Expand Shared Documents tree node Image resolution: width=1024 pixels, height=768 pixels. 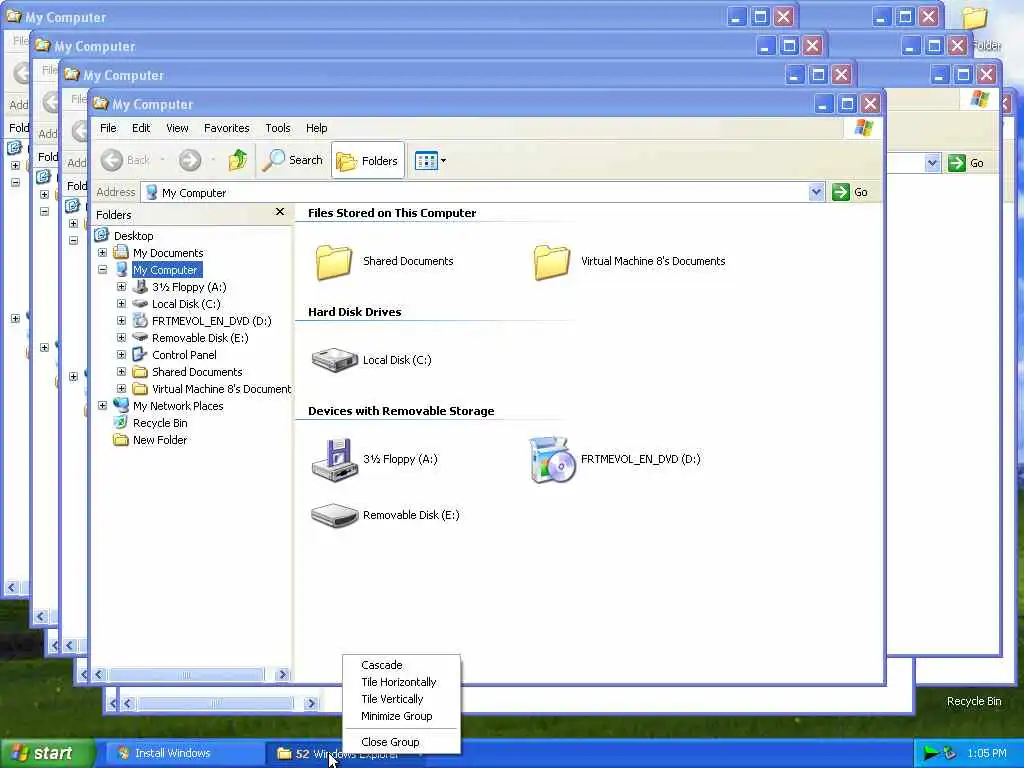pyautogui.click(x=121, y=372)
